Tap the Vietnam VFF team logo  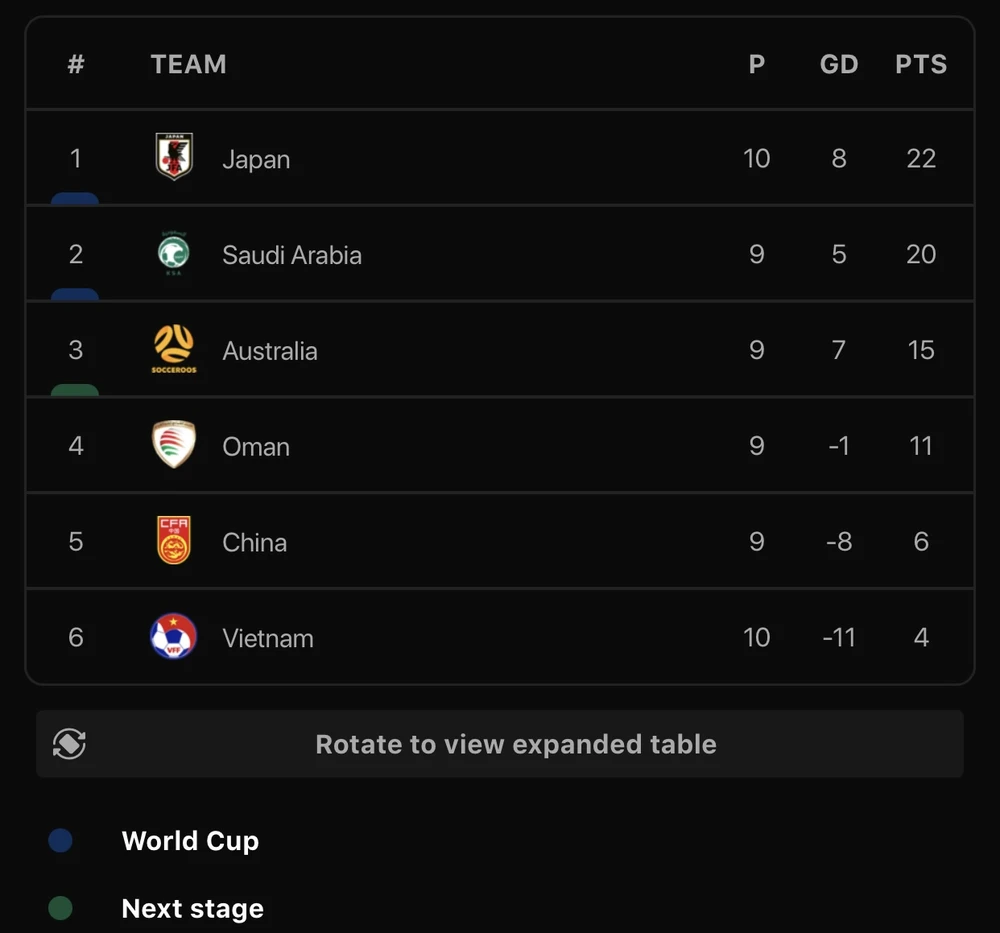(x=174, y=637)
